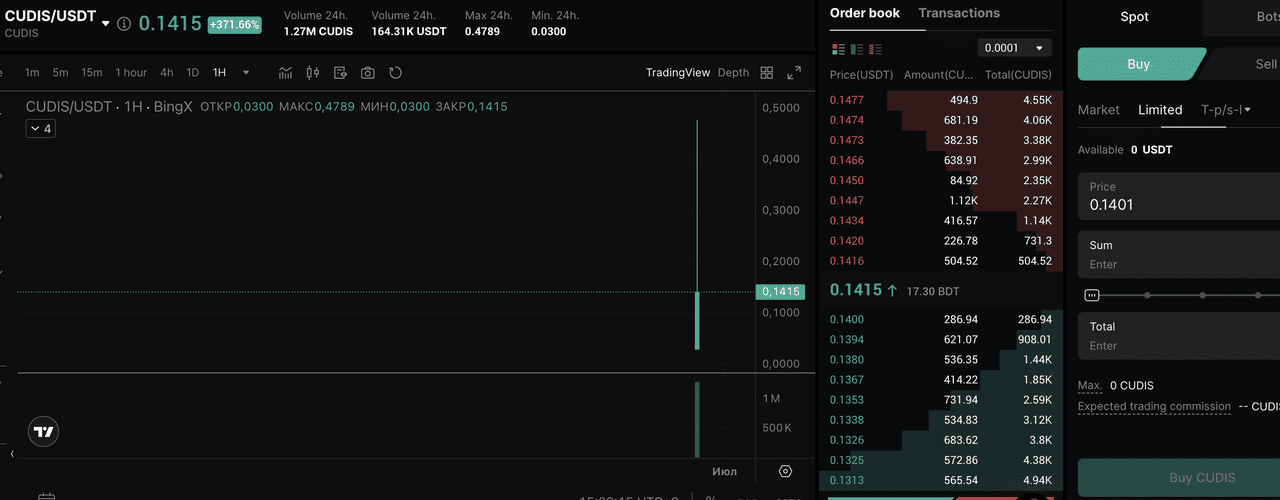Focus the Total input field
Image resolution: width=1280 pixels, height=500 pixels.
(1179, 336)
